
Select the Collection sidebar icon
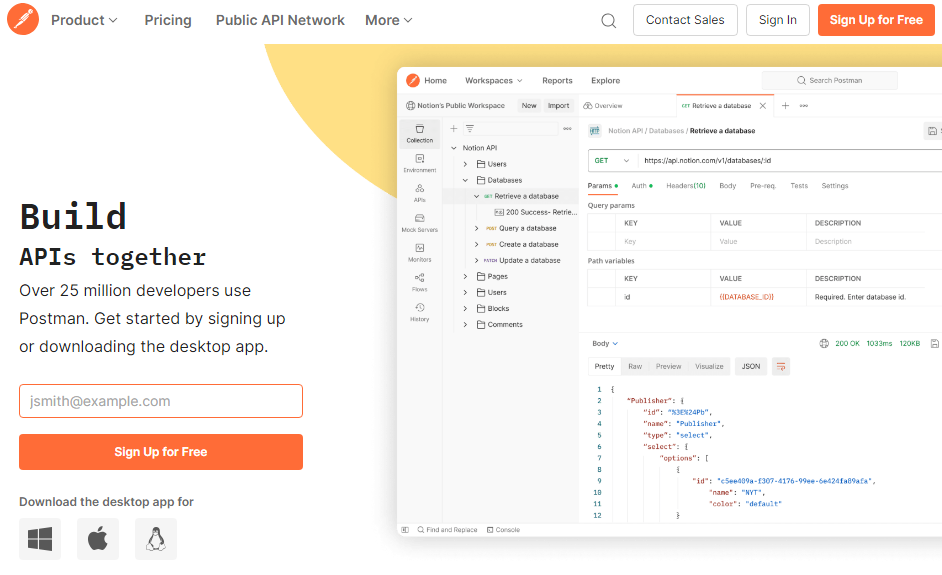pos(419,133)
